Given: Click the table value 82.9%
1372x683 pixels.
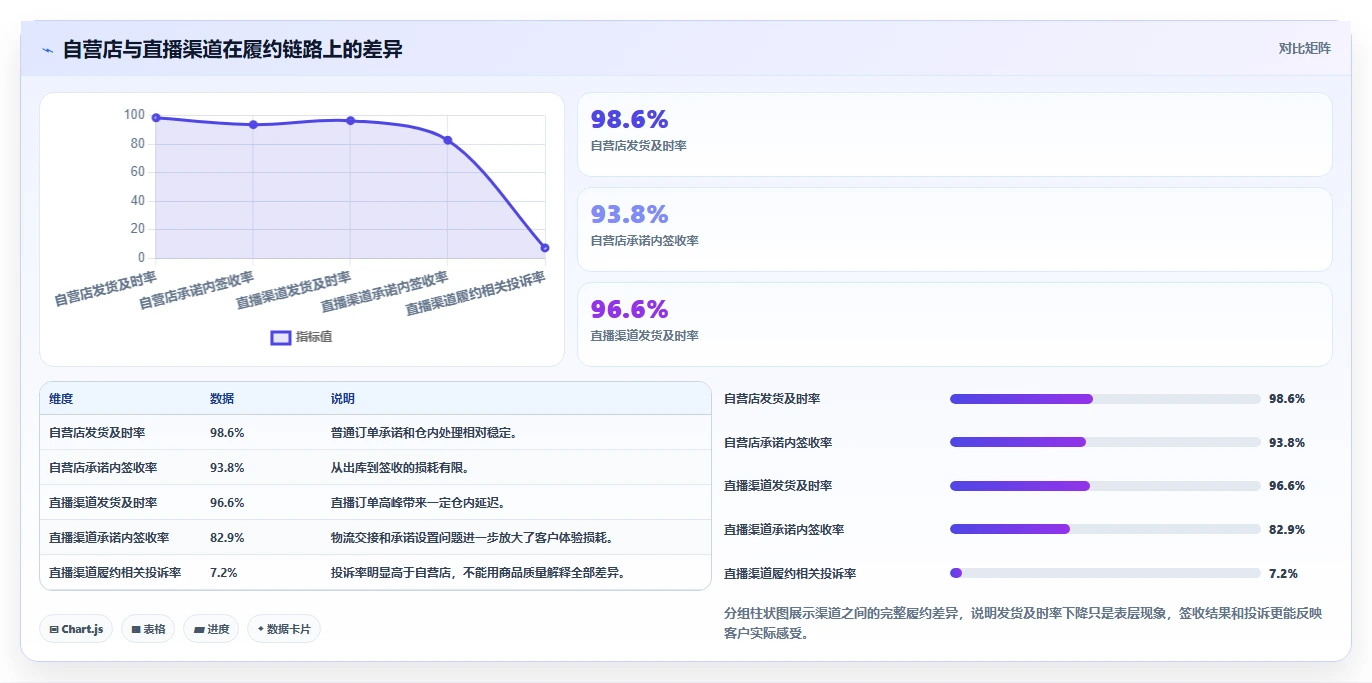Looking at the screenshot, I should click(227, 538).
